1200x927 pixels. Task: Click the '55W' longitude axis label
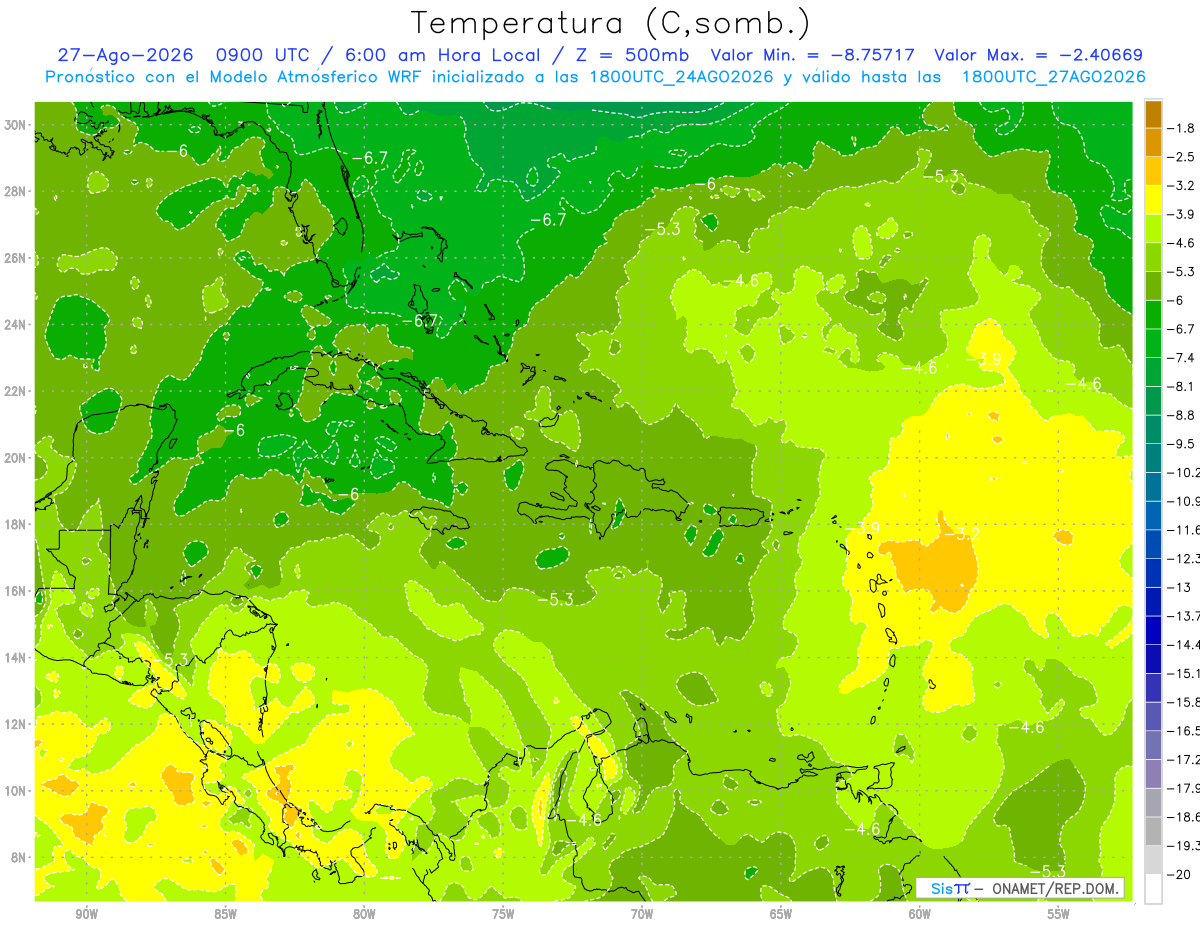(1059, 914)
